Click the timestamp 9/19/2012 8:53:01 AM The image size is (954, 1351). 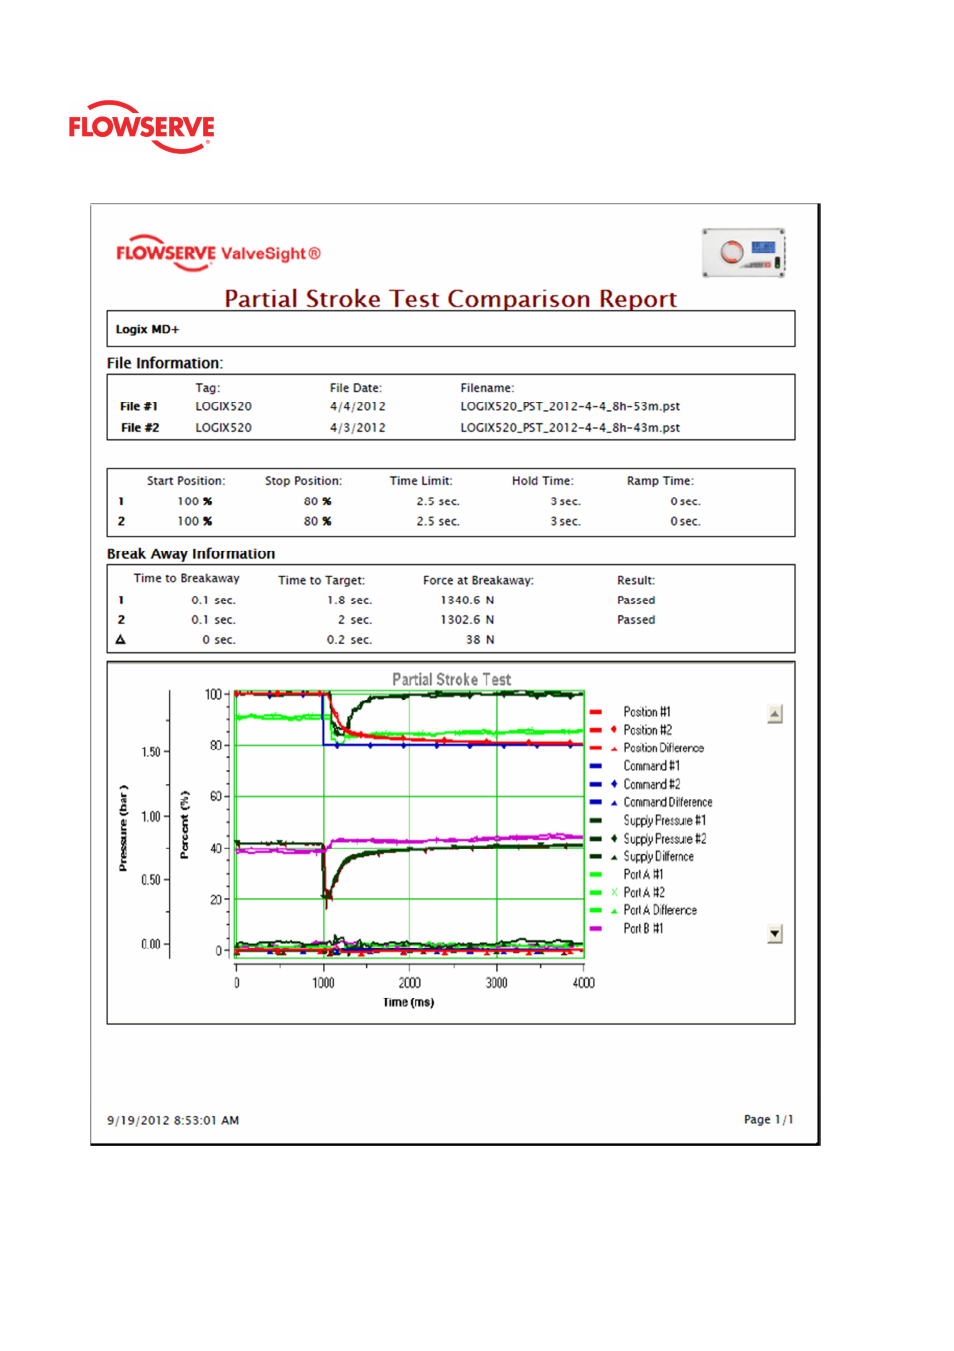click(x=173, y=1120)
